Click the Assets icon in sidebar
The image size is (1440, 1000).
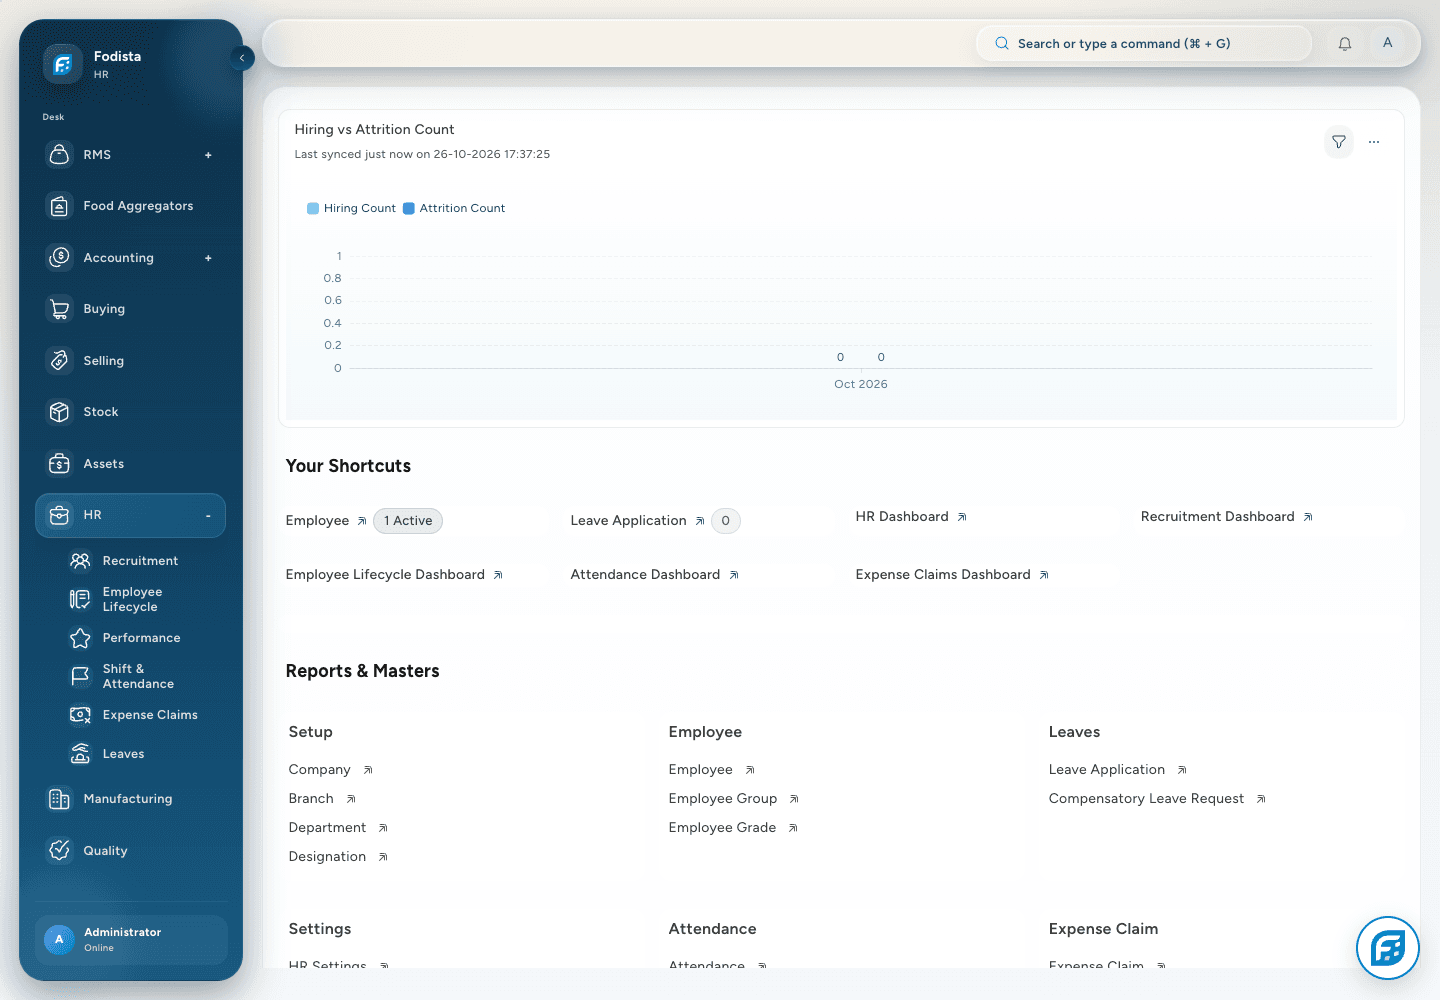(60, 464)
